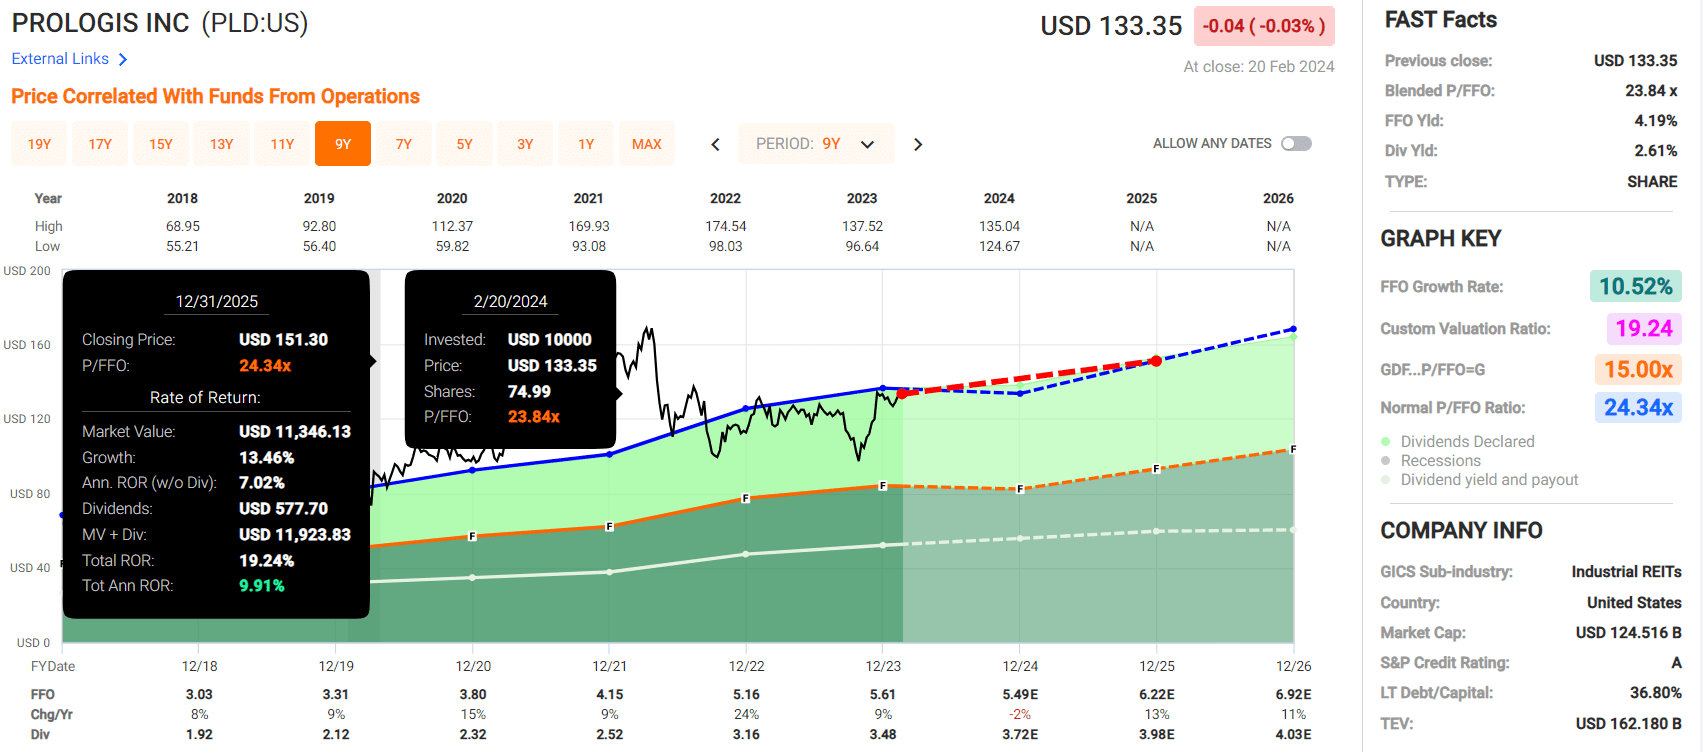The width and height of the screenshot is (1703, 752).
Task: Click the previous period left arrow
Action: click(x=715, y=144)
